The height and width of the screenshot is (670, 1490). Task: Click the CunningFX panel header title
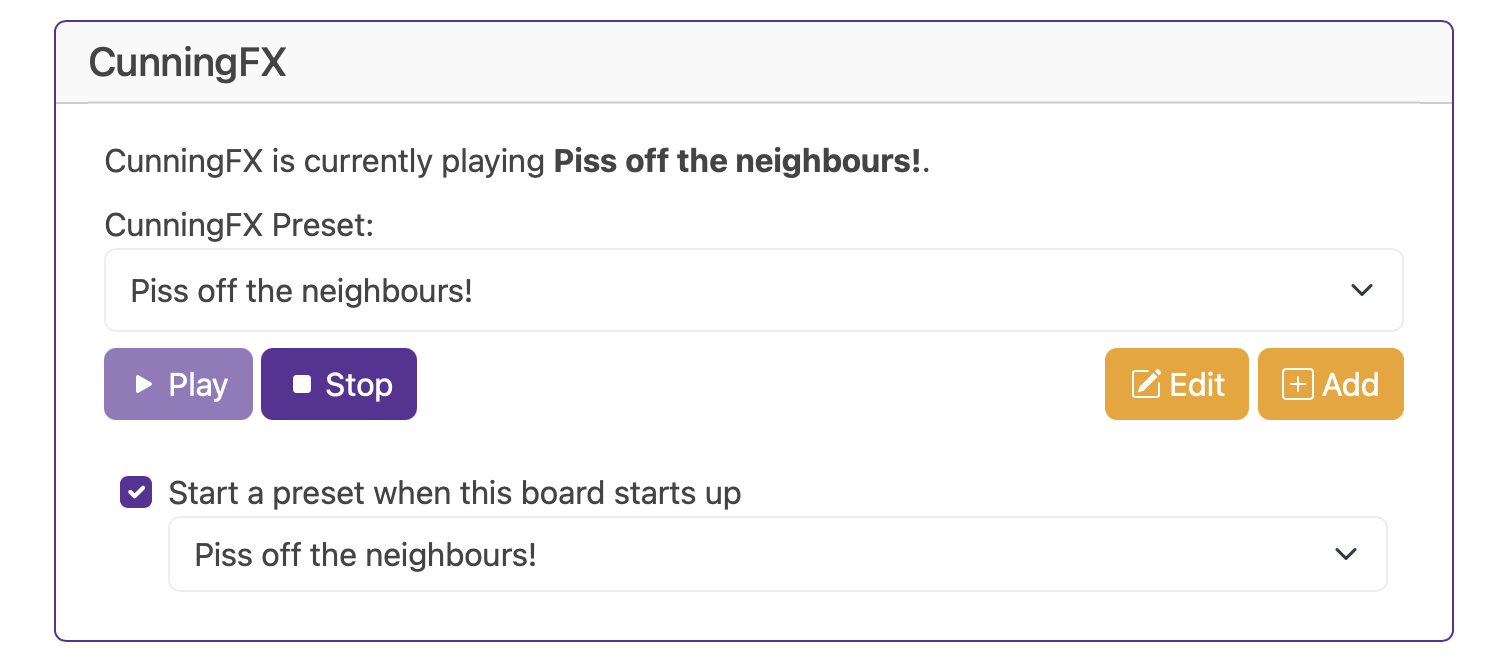pyautogui.click(x=187, y=62)
